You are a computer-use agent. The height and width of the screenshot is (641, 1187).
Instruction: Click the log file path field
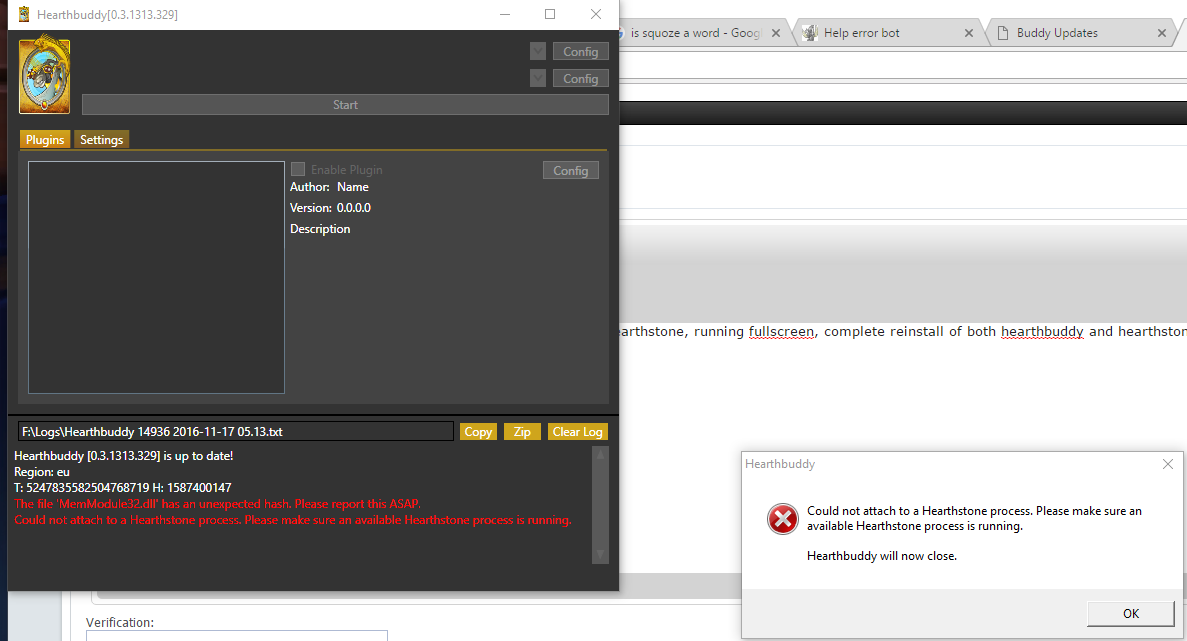coord(235,432)
